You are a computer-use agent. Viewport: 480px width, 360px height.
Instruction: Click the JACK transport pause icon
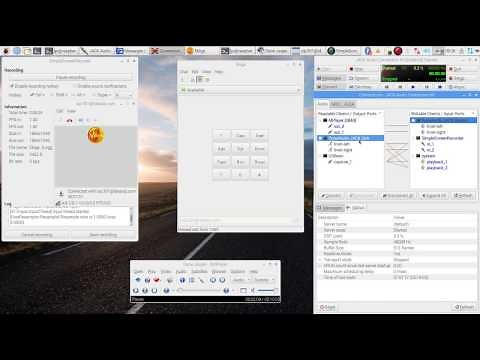coord(426,87)
